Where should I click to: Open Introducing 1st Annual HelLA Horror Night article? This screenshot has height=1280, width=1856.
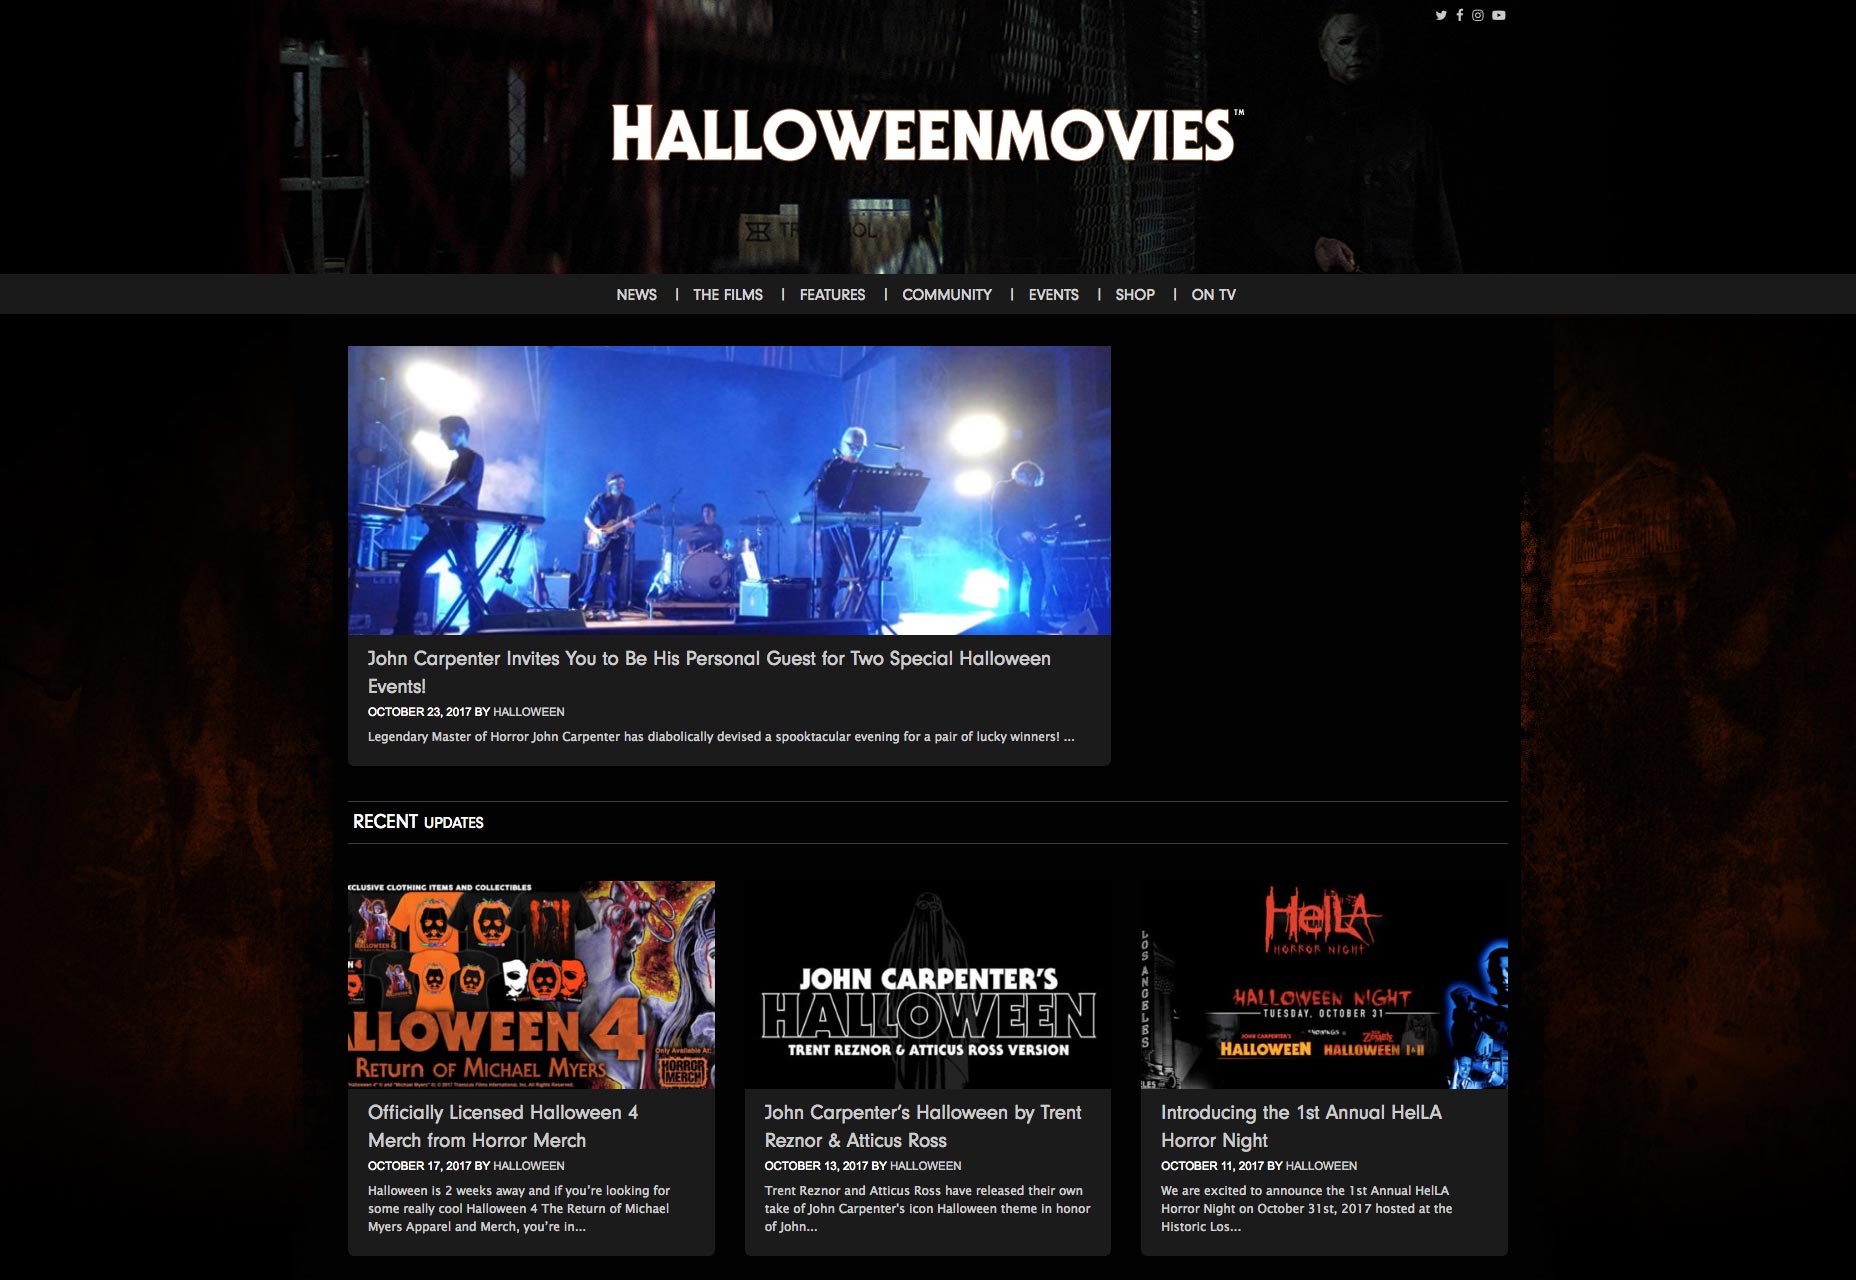(x=1301, y=1126)
